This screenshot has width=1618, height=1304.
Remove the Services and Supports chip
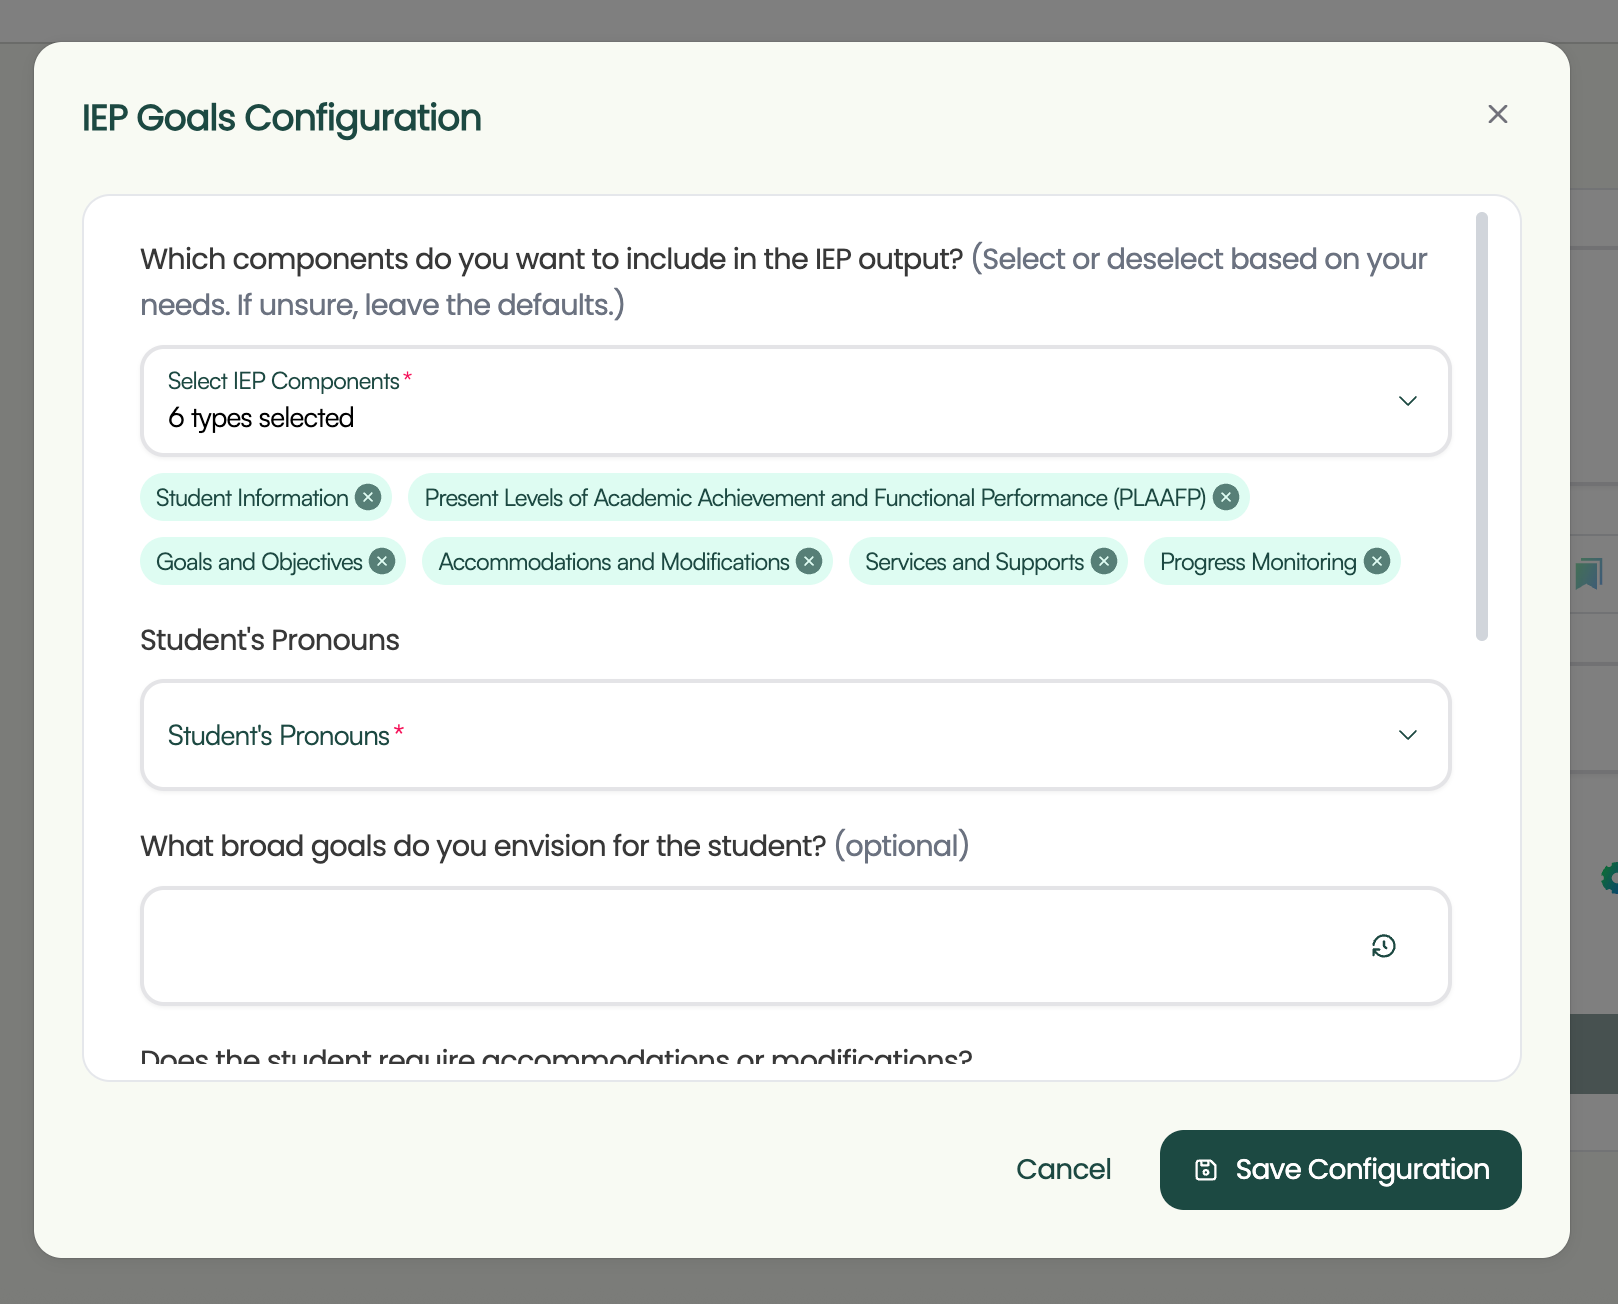[1103, 561]
